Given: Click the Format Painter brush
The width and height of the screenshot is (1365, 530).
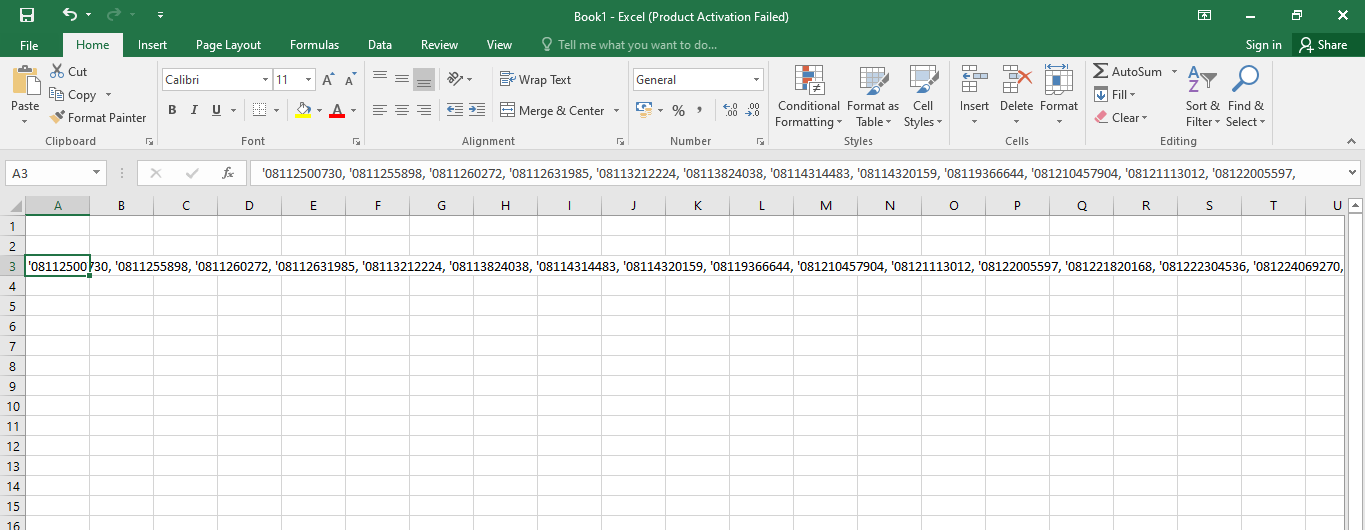Looking at the screenshot, I should click(x=58, y=117).
